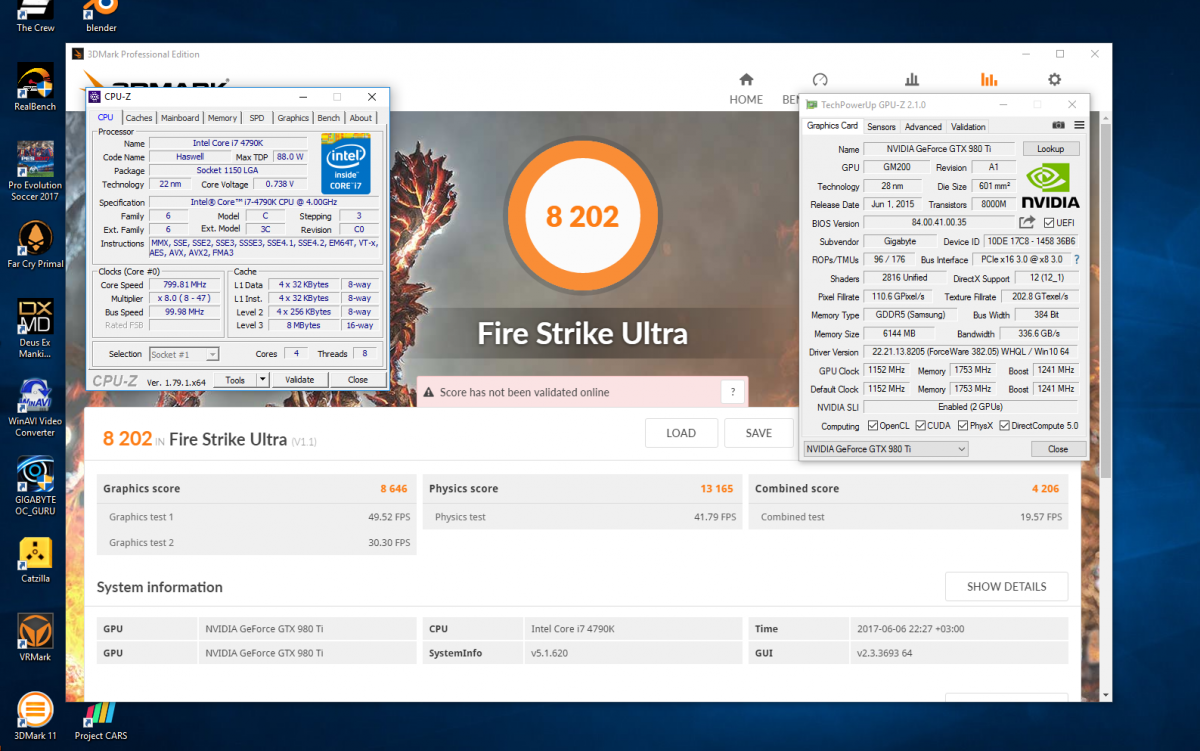This screenshot has width=1200, height=751.
Task: Switch to Sensors tab in GPU-Z
Action: [881, 127]
